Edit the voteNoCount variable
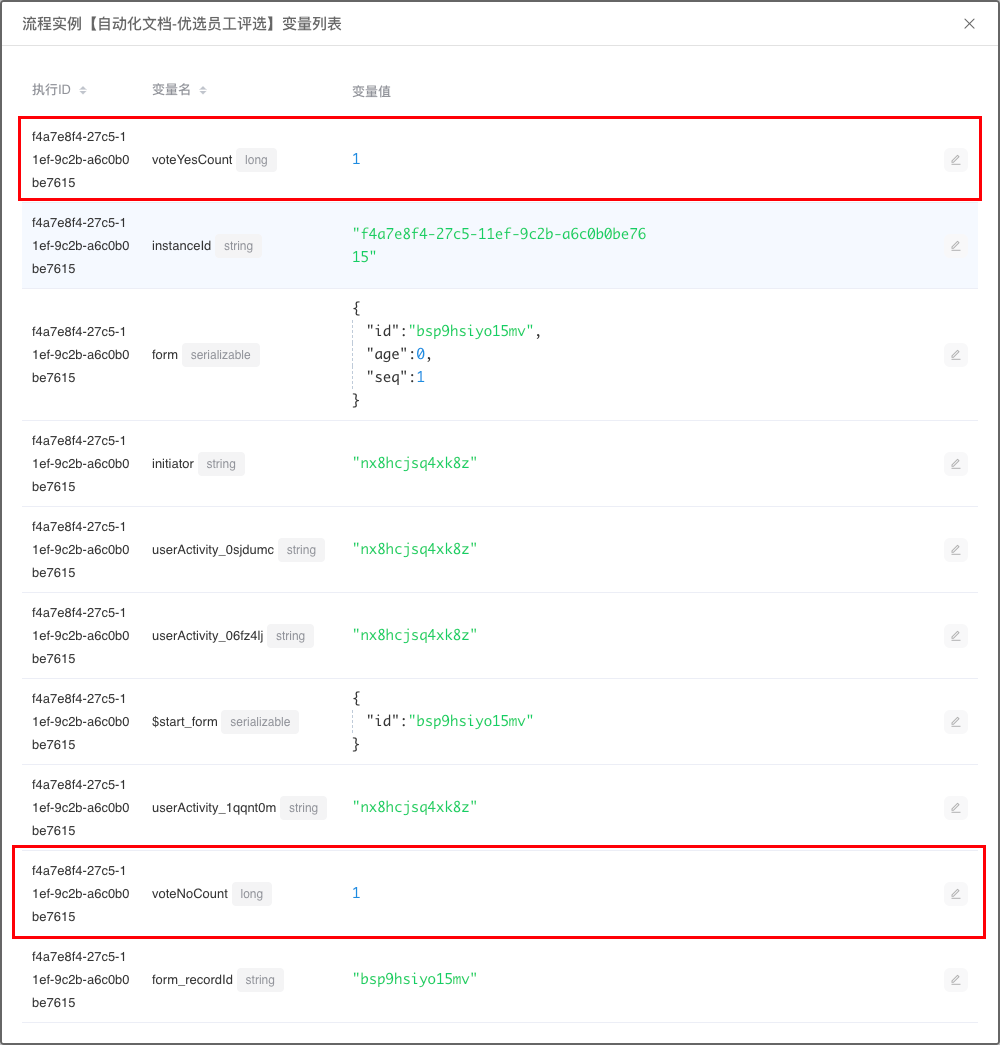1000x1045 pixels. pos(955,894)
